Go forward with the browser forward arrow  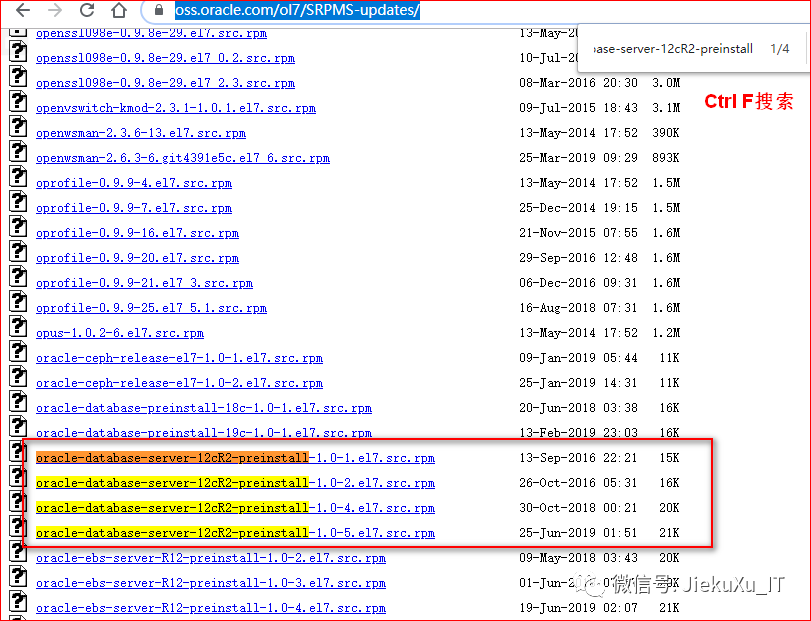click(55, 10)
